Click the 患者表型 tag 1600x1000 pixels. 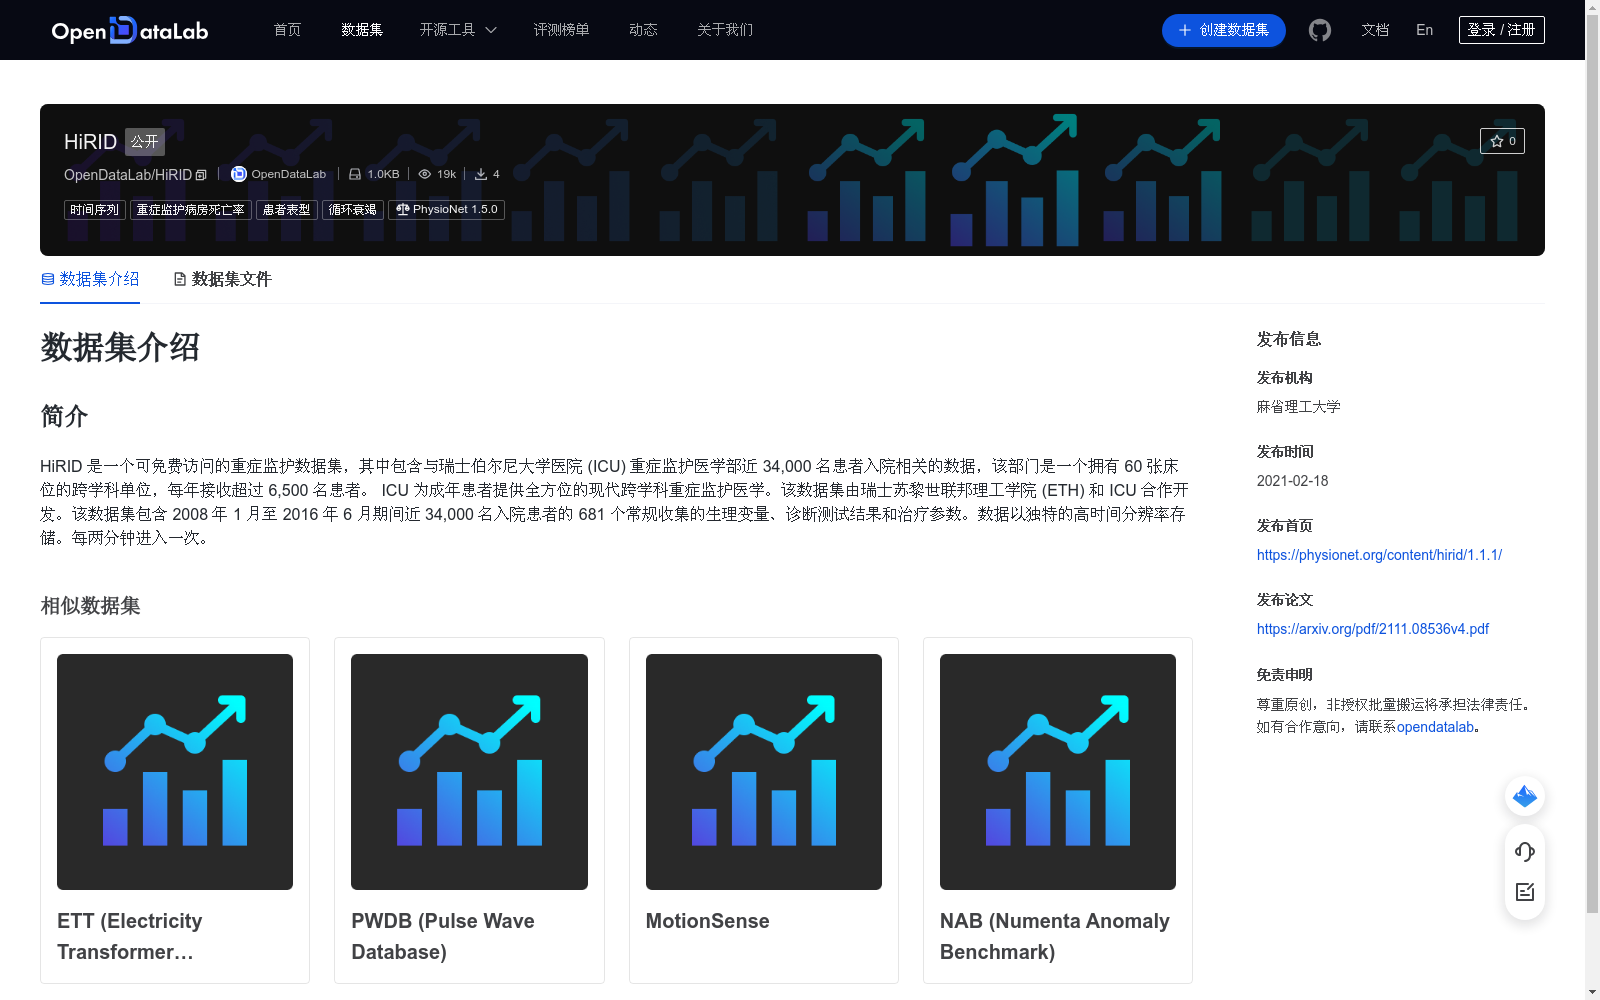click(x=287, y=210)
